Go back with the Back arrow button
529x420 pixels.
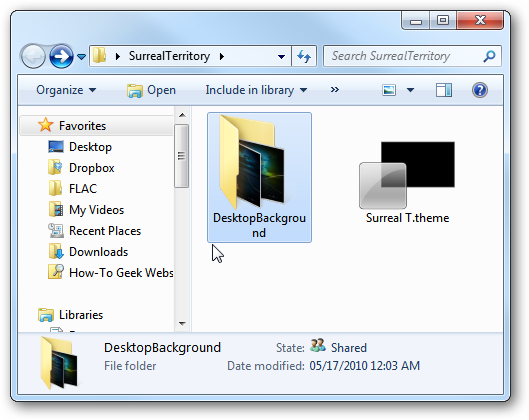point(33,56)
